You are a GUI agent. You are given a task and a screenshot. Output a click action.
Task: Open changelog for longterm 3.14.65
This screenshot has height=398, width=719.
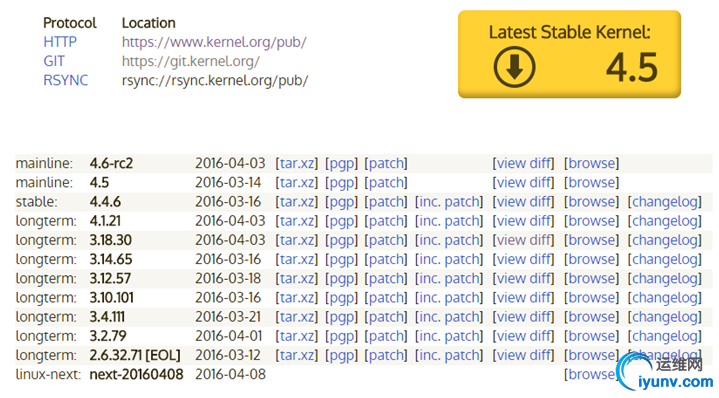coord(665,260)
